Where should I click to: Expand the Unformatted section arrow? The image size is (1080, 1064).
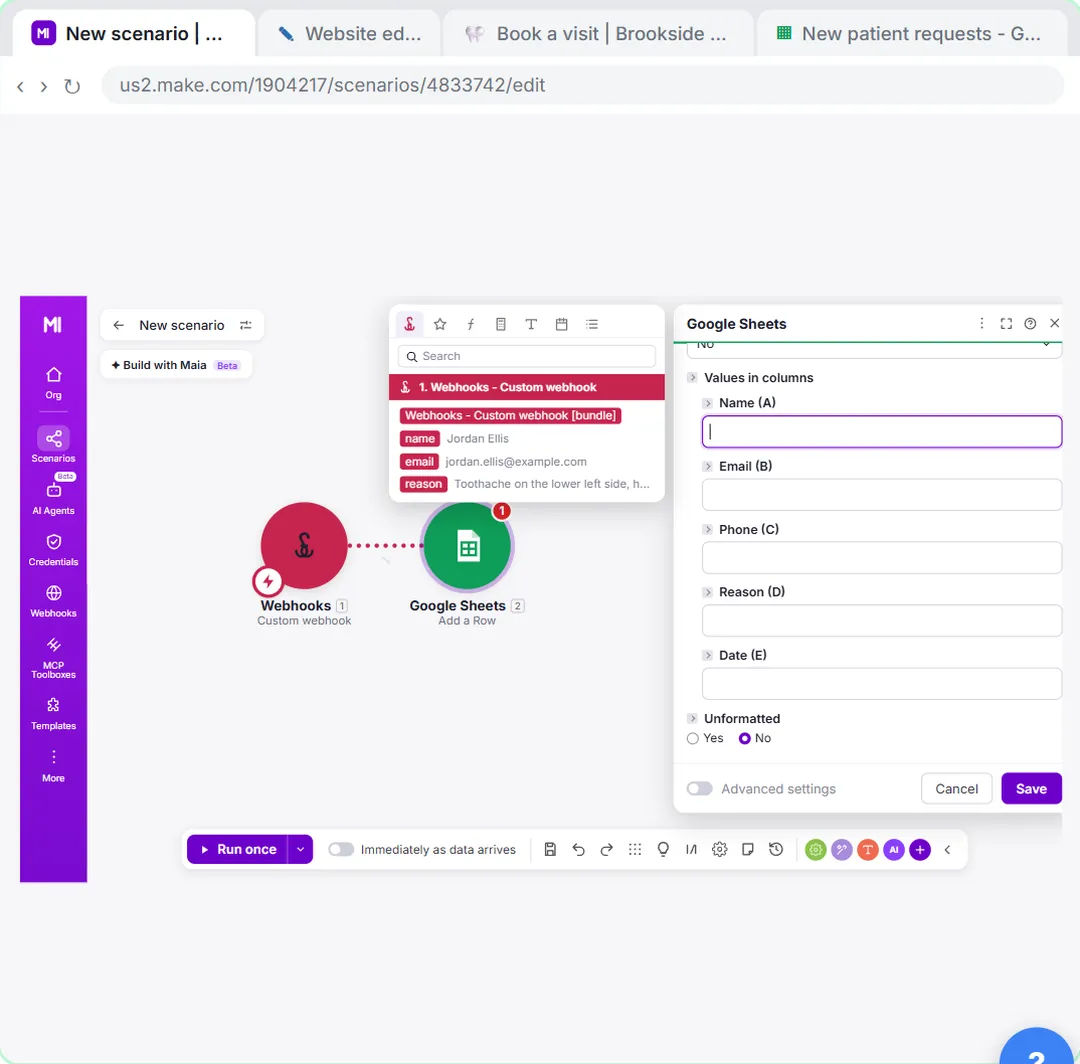tap(693, 718)
